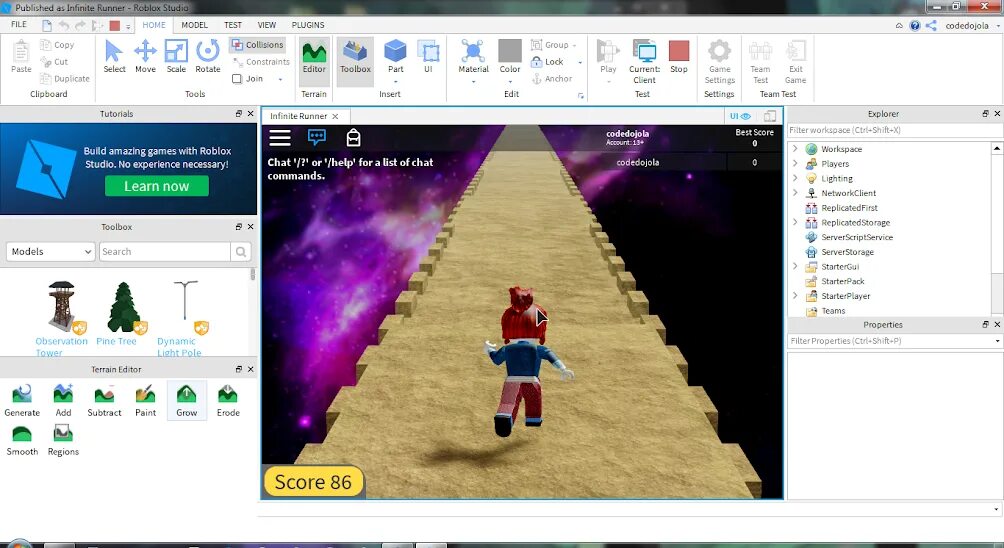Toggle Collisions on or off
Screen dimensions: 1004x548
(257, 45)
